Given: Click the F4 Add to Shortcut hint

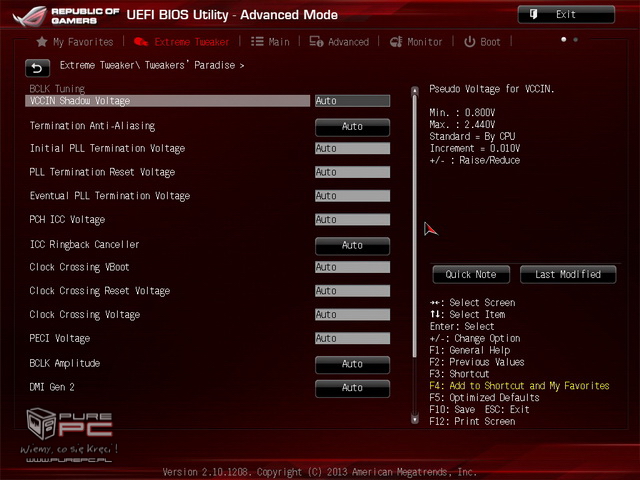Looking at the screenshot, I should tap(519, 386).
